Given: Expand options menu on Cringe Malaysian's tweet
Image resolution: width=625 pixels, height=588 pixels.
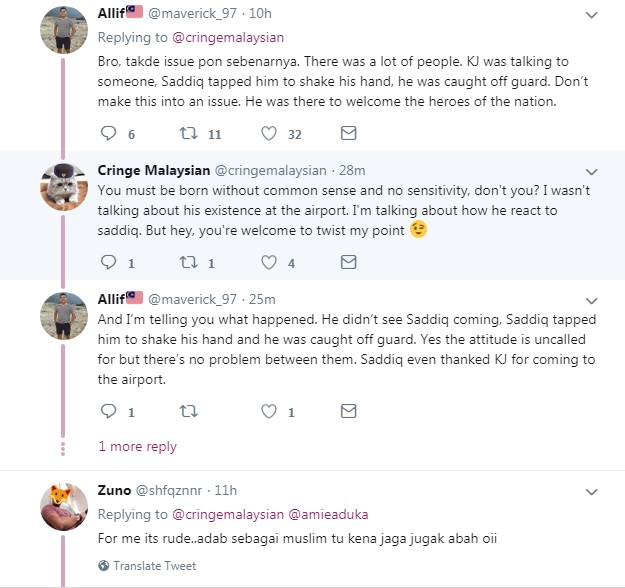Looking at the screenshot, I should pyautogui.click(x=591, y=171).
